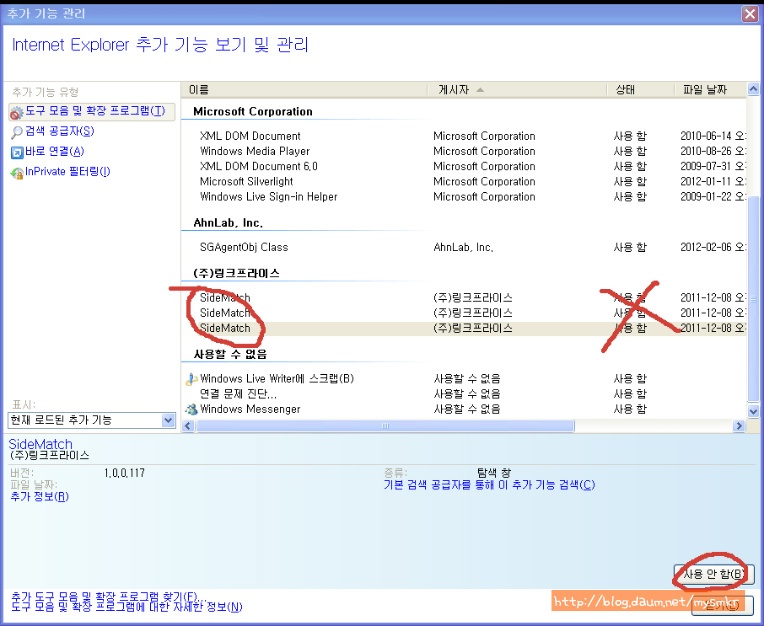Click the horizontal scrollbar thumb
764x626 pixels.
[x=385, y=426]
